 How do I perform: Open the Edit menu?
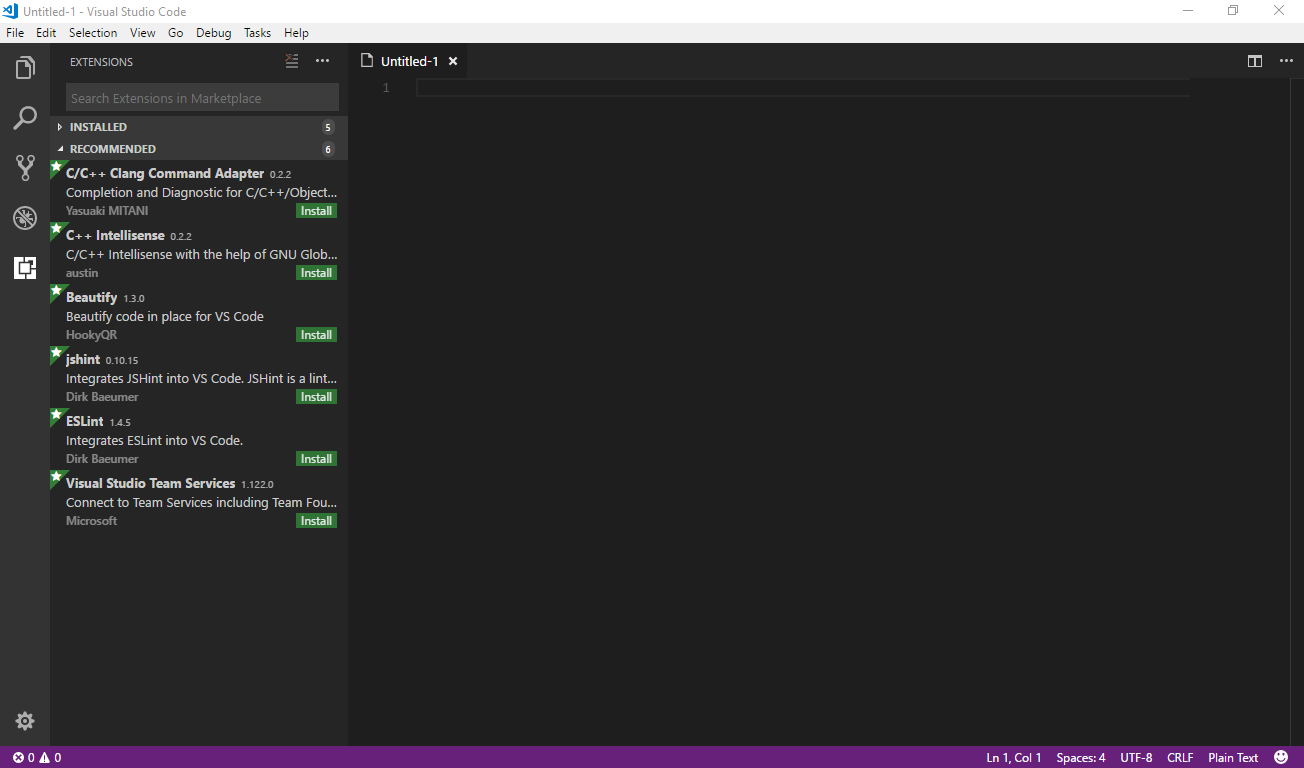pyautogui.click(x=46, y=33)
